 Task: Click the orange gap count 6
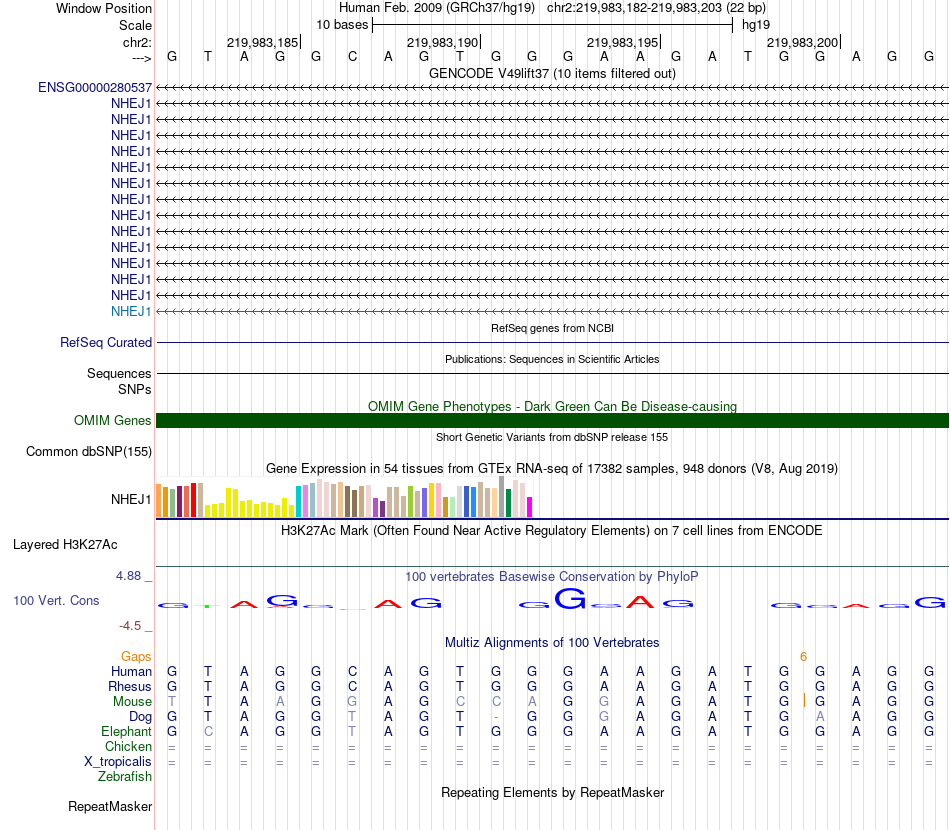803,657
